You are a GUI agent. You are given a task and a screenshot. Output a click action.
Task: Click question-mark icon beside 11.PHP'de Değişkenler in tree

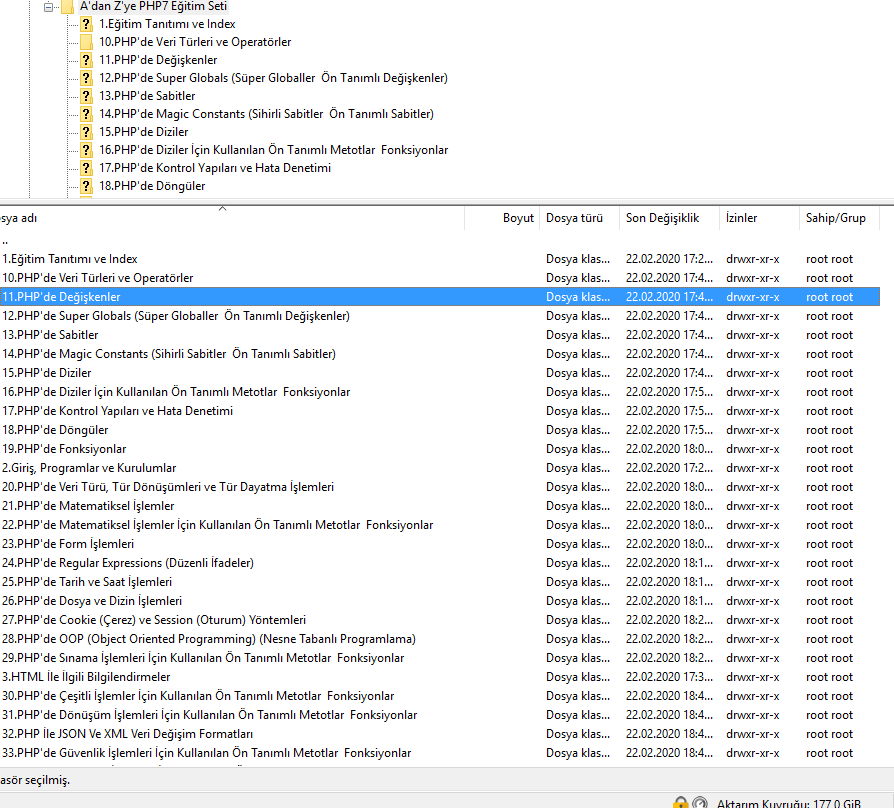coord(86,60)
